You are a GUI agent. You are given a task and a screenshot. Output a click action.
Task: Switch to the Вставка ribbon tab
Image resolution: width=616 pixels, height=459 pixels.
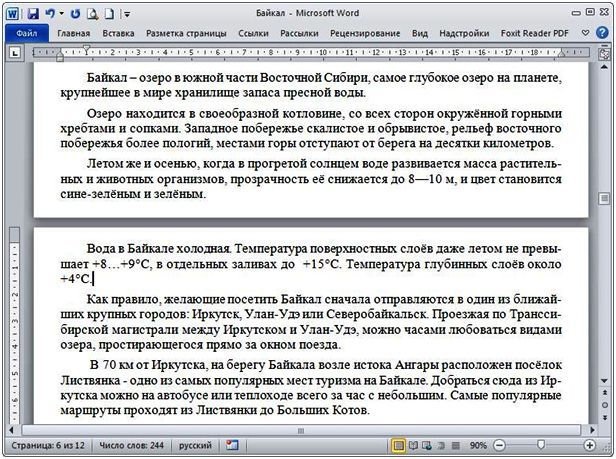(x=118, y=33)
